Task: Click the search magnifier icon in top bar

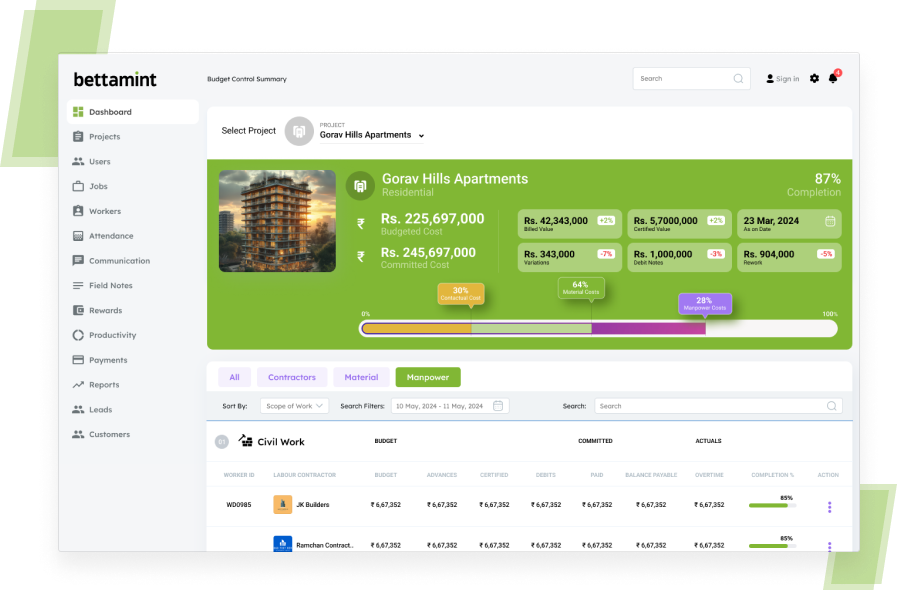Action: pyautogui.click(x=738, y=79)
